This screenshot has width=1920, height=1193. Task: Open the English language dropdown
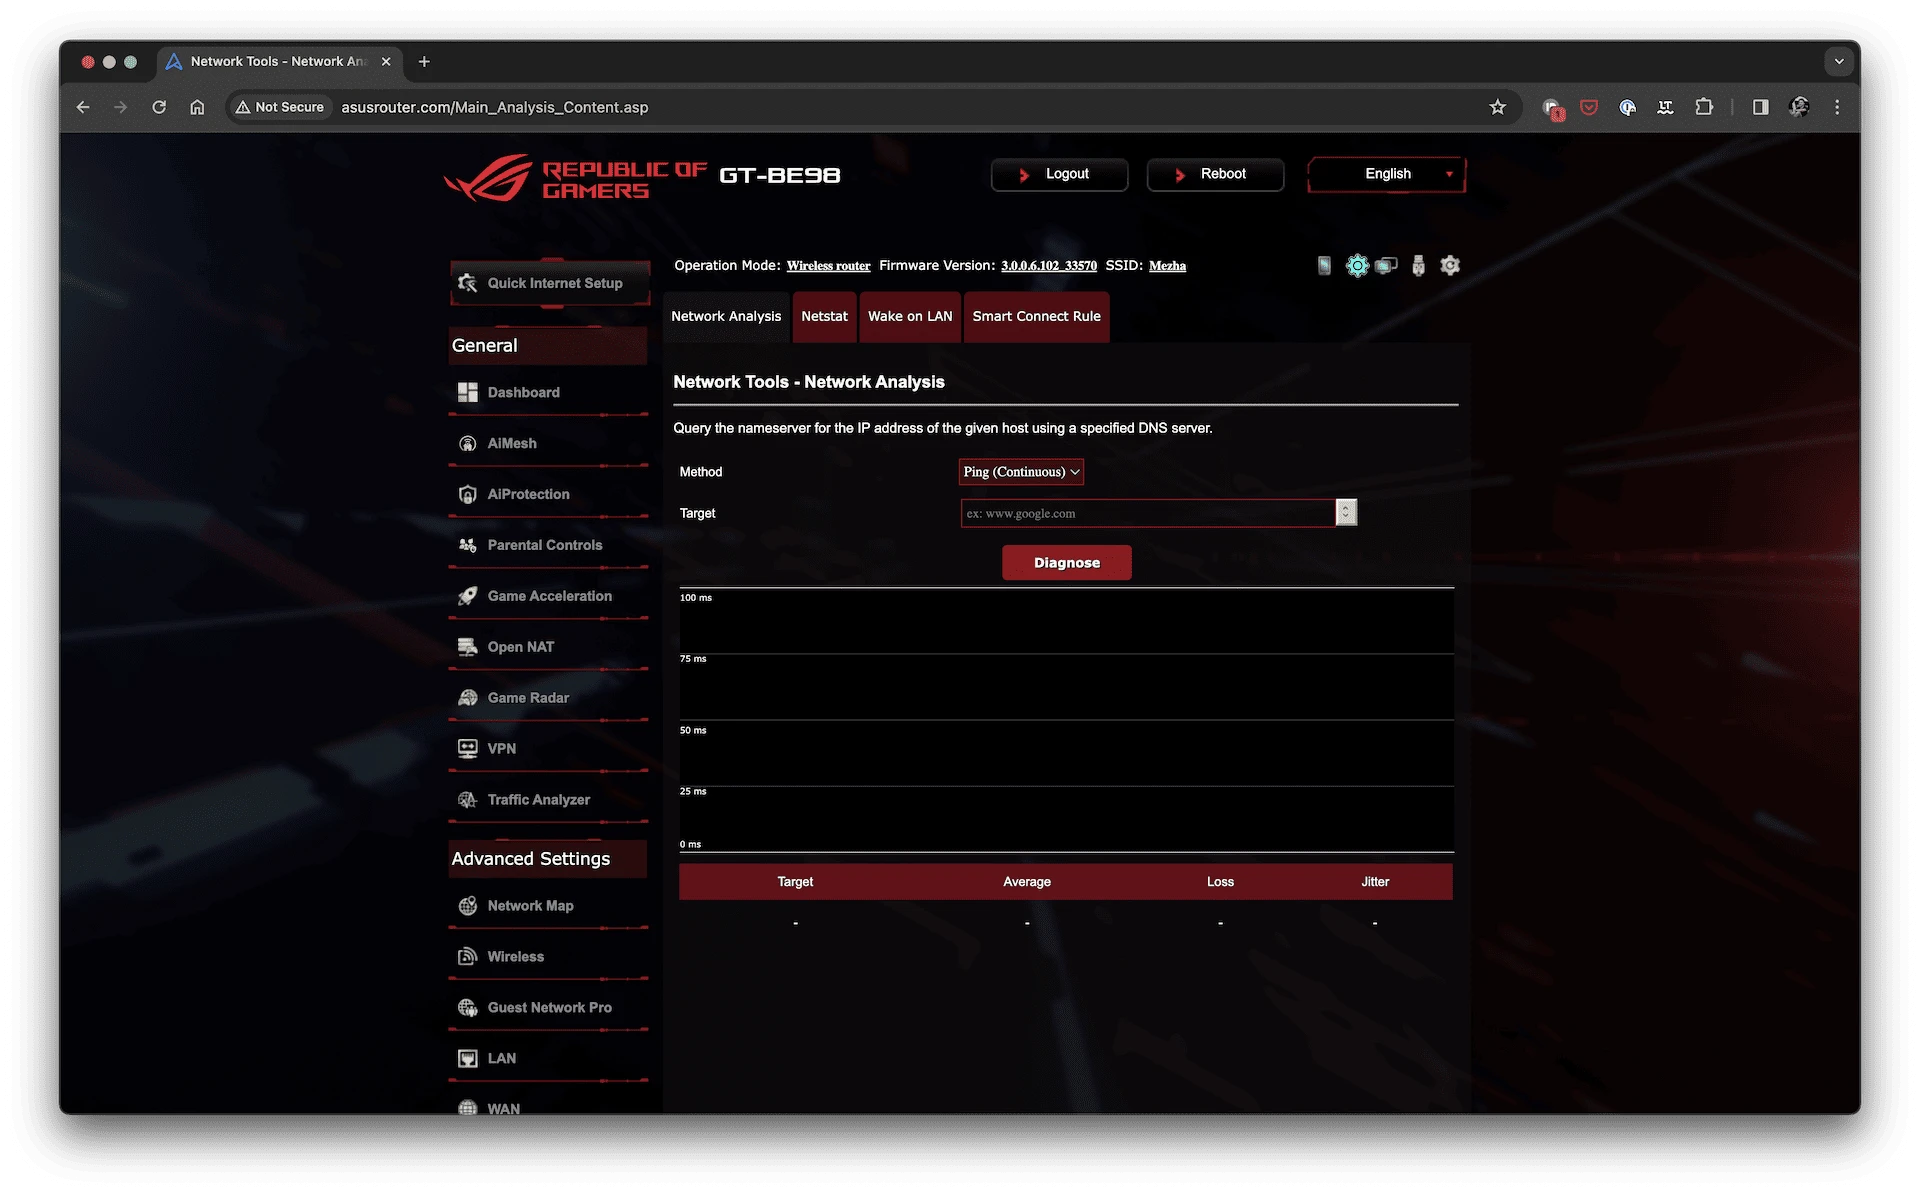1387,174
